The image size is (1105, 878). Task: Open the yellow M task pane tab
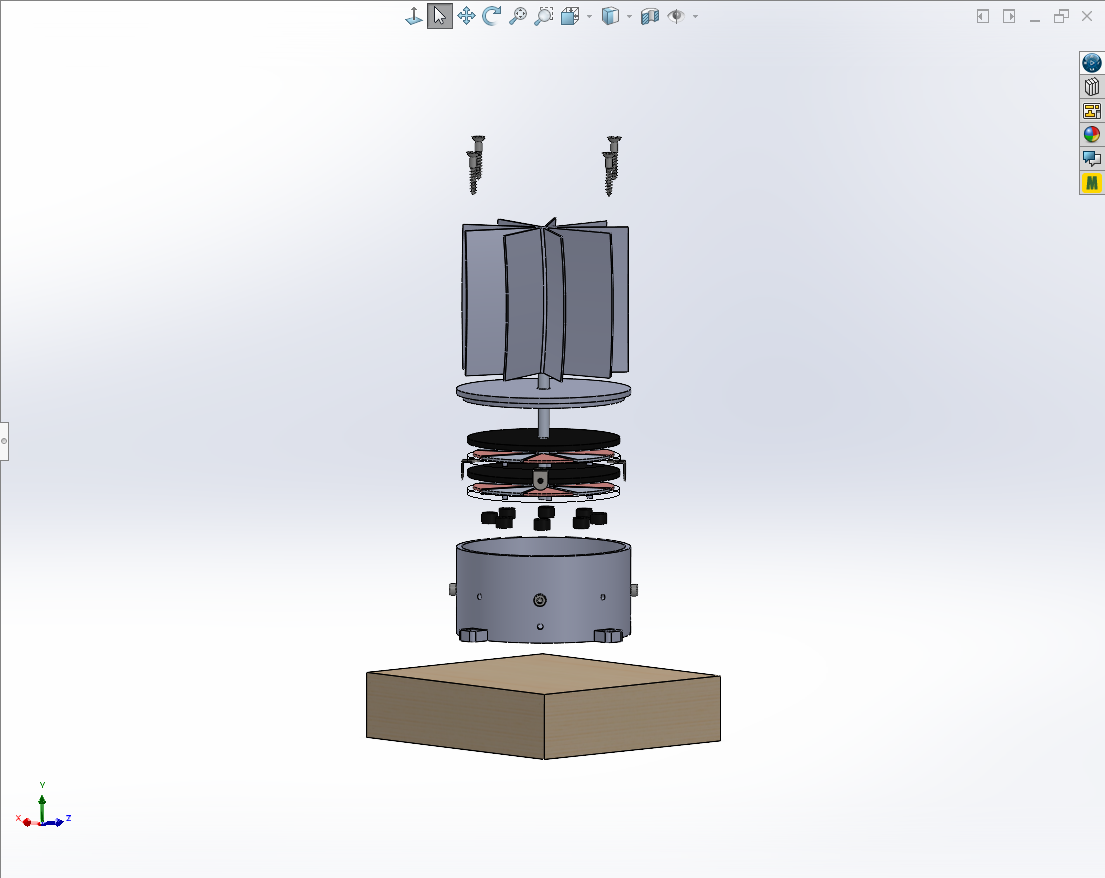coord(1091,183)
